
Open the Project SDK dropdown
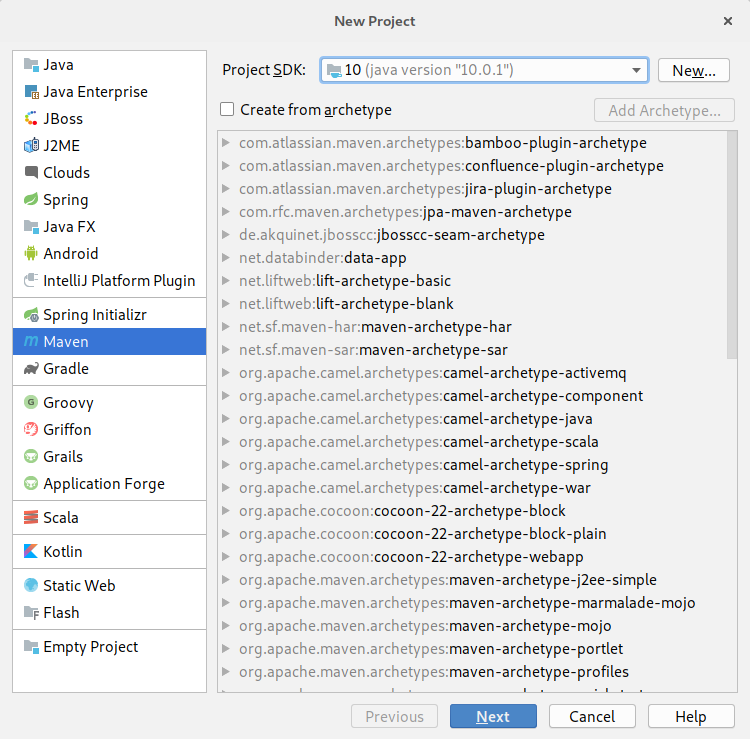click(x=636, y=70)
